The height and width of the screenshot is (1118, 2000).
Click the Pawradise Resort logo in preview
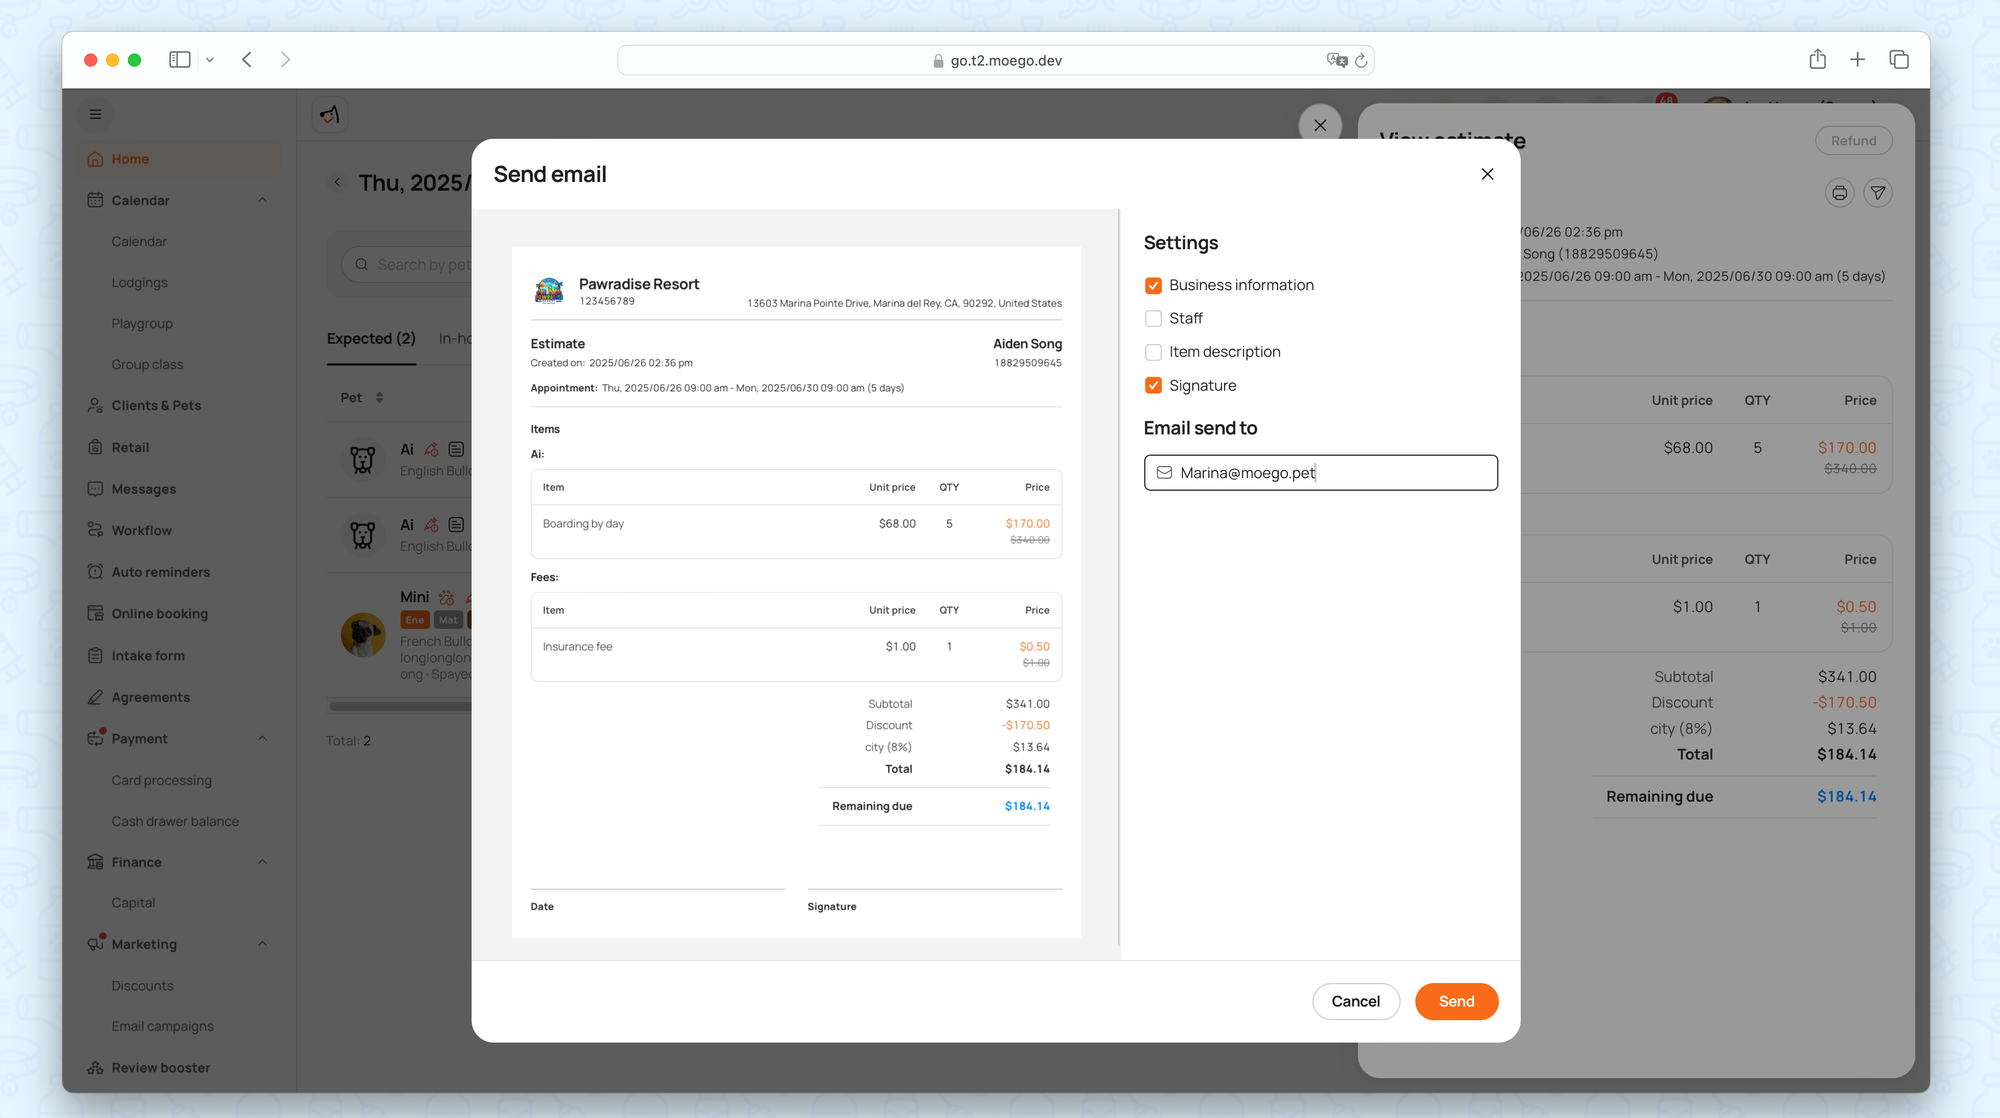click(x=549, y=291)
